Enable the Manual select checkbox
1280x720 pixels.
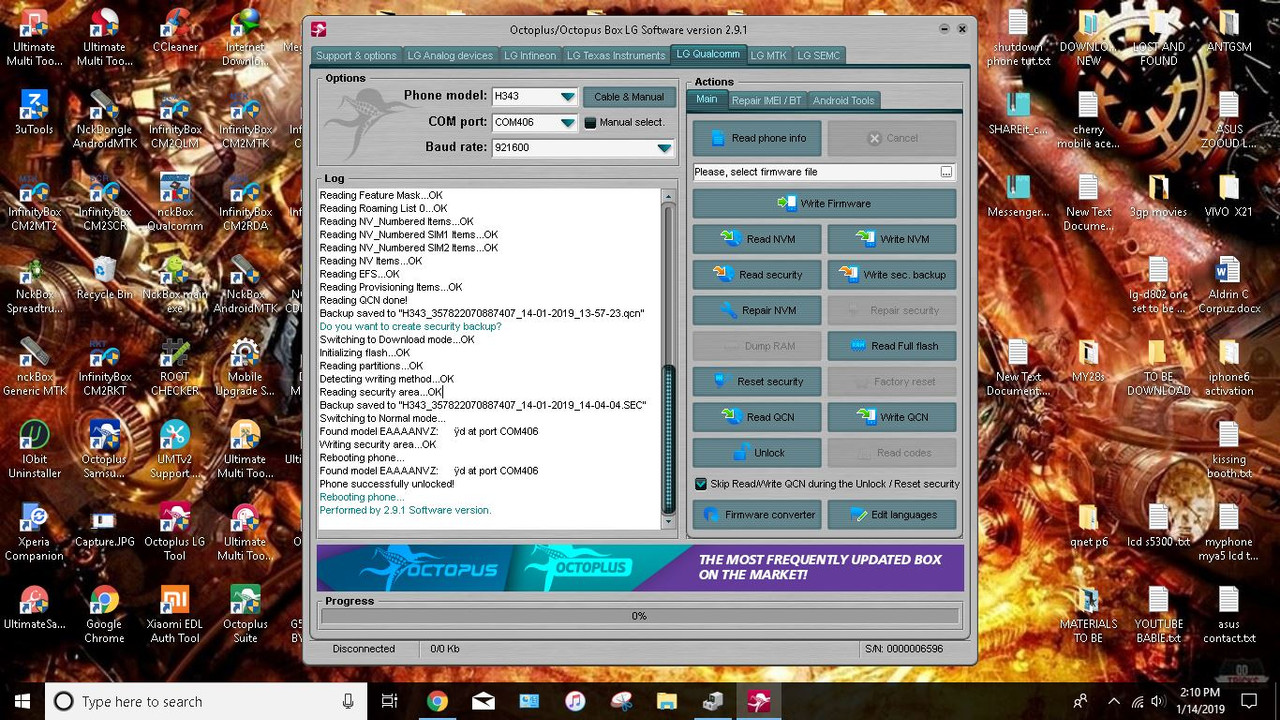pyautogui.click(x=590, y=123)
